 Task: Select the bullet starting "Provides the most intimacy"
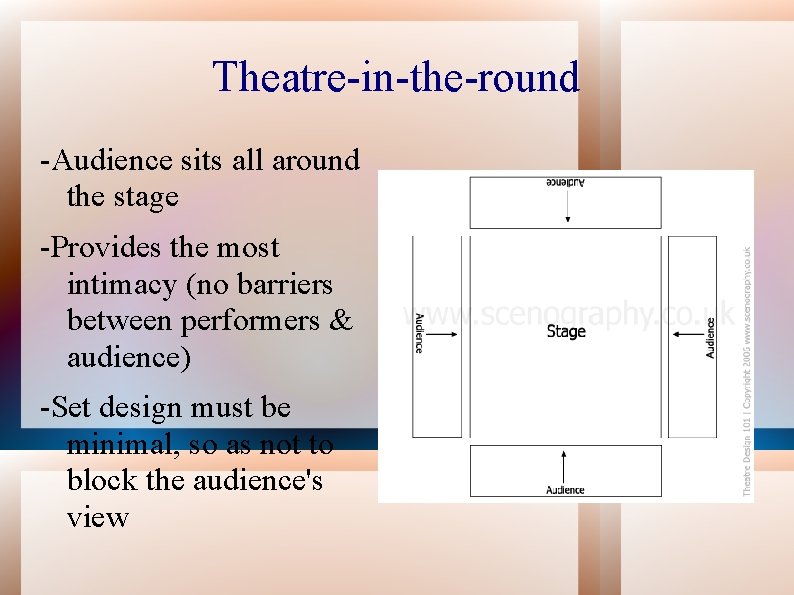(196, 302)
